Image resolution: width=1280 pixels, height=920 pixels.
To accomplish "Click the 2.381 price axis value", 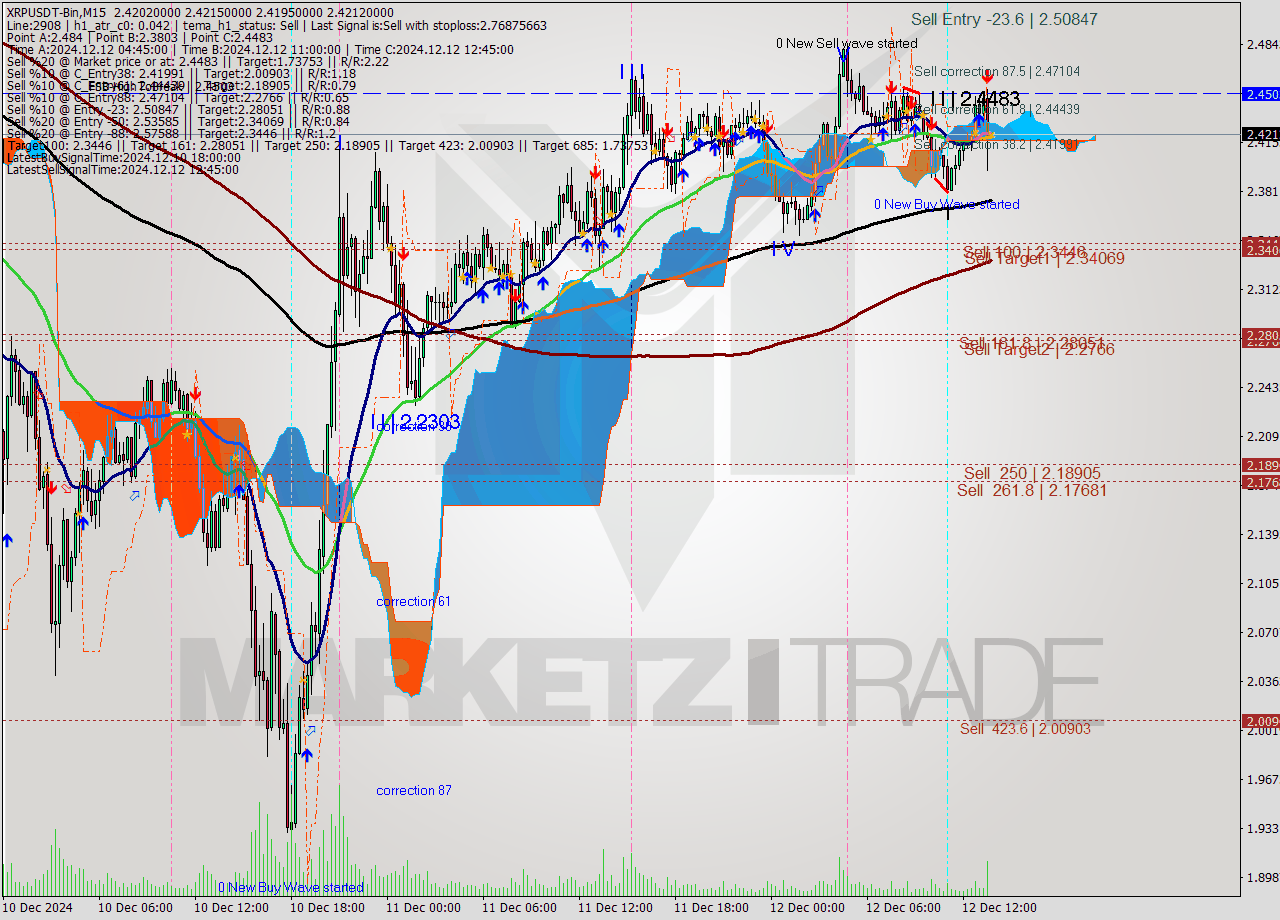I will coord(1261,191).
